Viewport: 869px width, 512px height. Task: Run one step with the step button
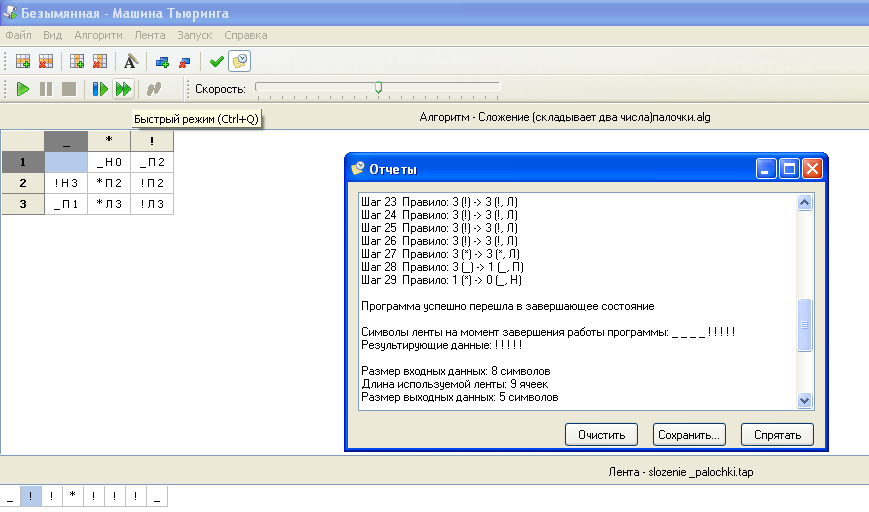click(100, 89)
